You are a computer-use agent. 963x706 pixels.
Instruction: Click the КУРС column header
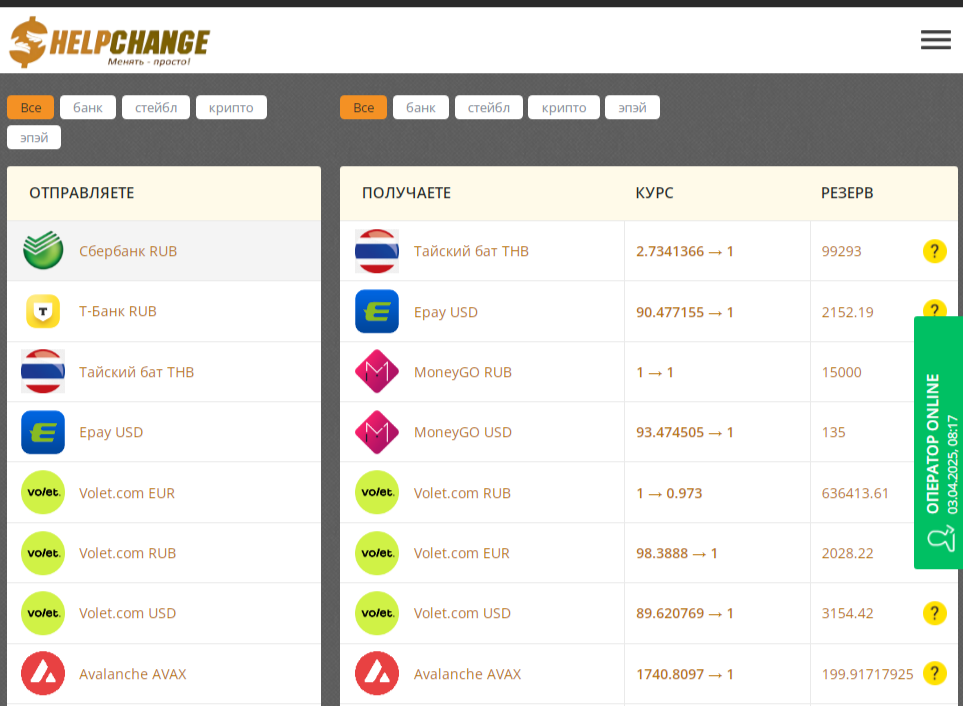pos(654,193)
